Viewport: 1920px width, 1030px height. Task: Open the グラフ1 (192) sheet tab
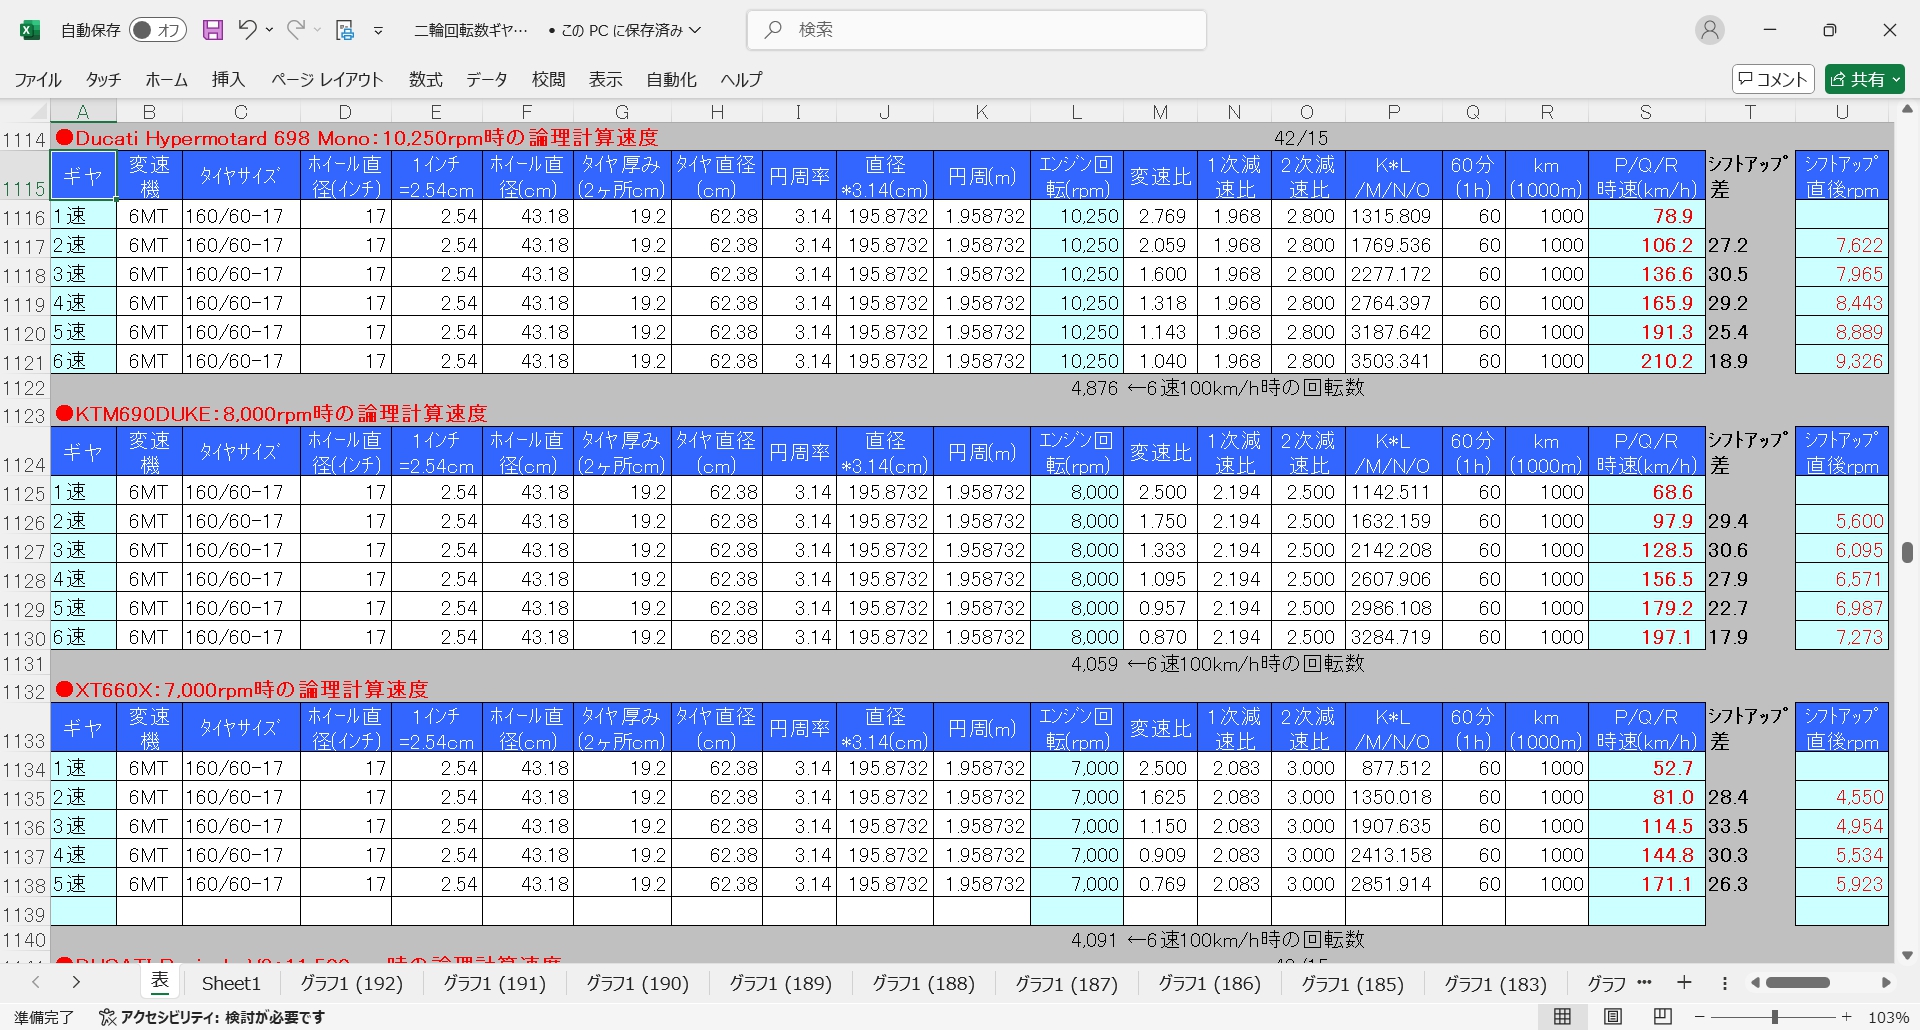coord(352,983)
